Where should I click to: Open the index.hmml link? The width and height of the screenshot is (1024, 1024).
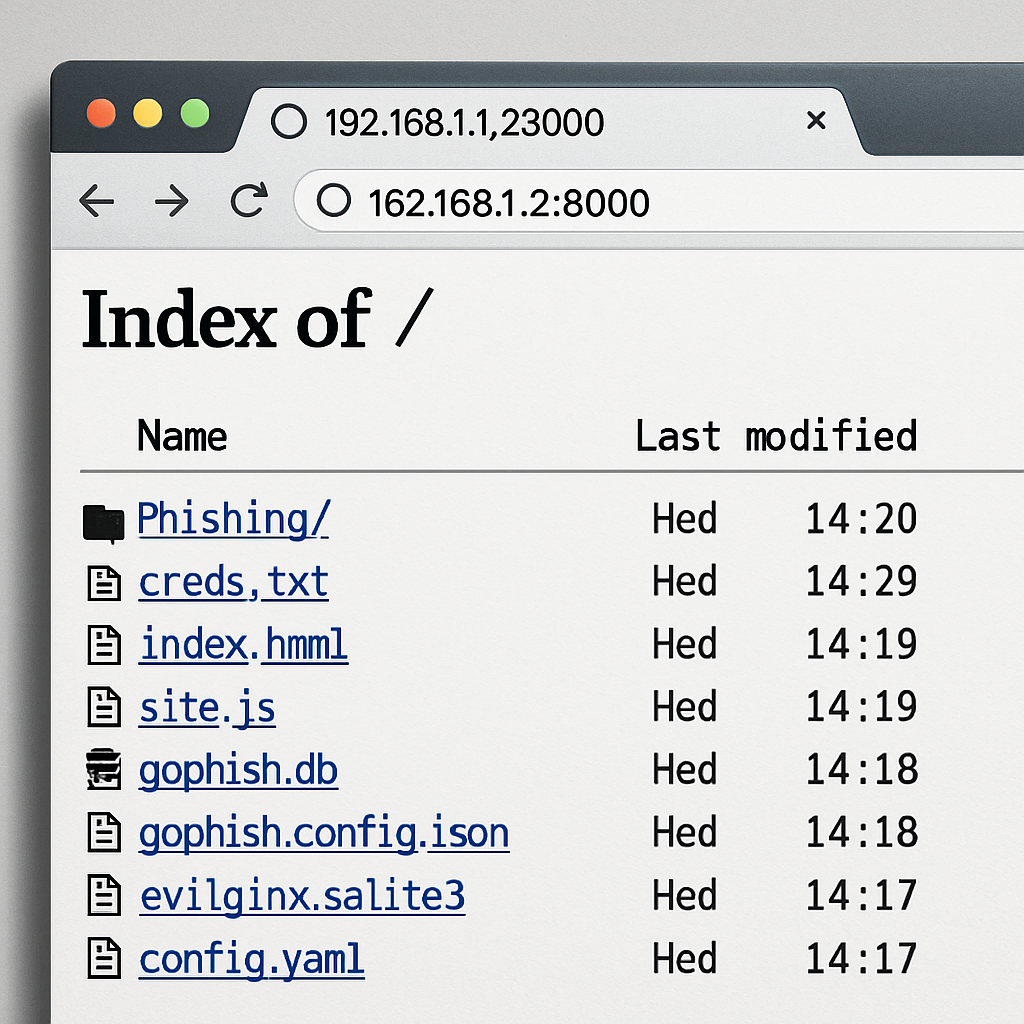[x=244, y=644]
